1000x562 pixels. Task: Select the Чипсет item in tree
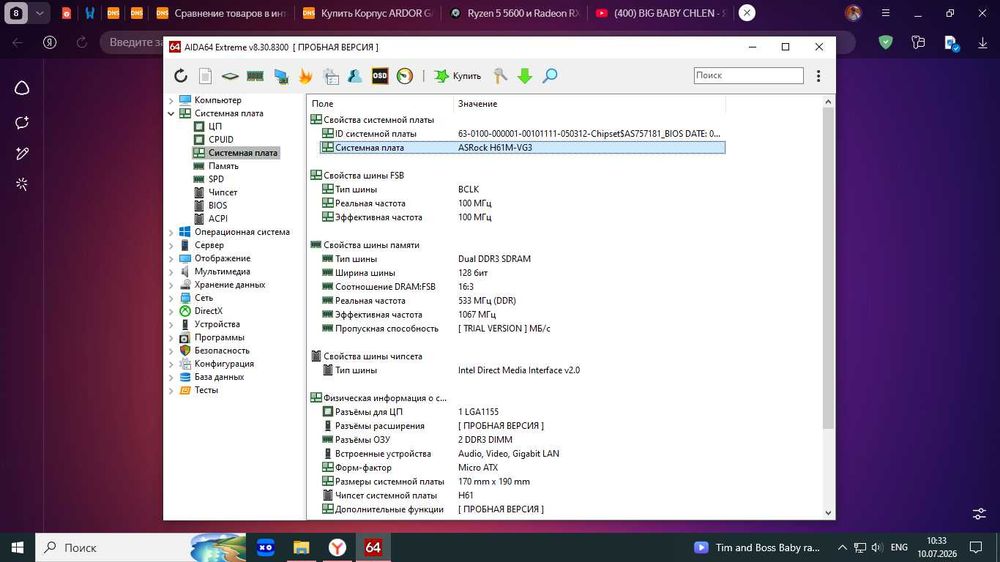pos(223,192)
